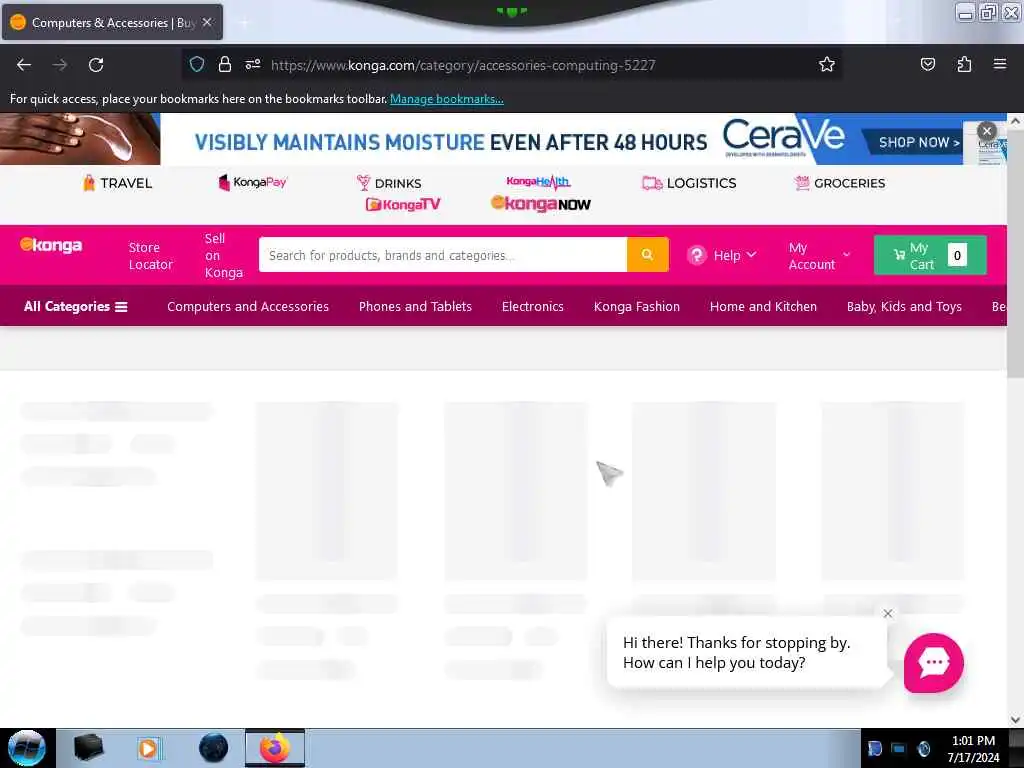Expand My Account dropdown
The width and height of the screenshot is (1024, 768).
click(820, 255)
